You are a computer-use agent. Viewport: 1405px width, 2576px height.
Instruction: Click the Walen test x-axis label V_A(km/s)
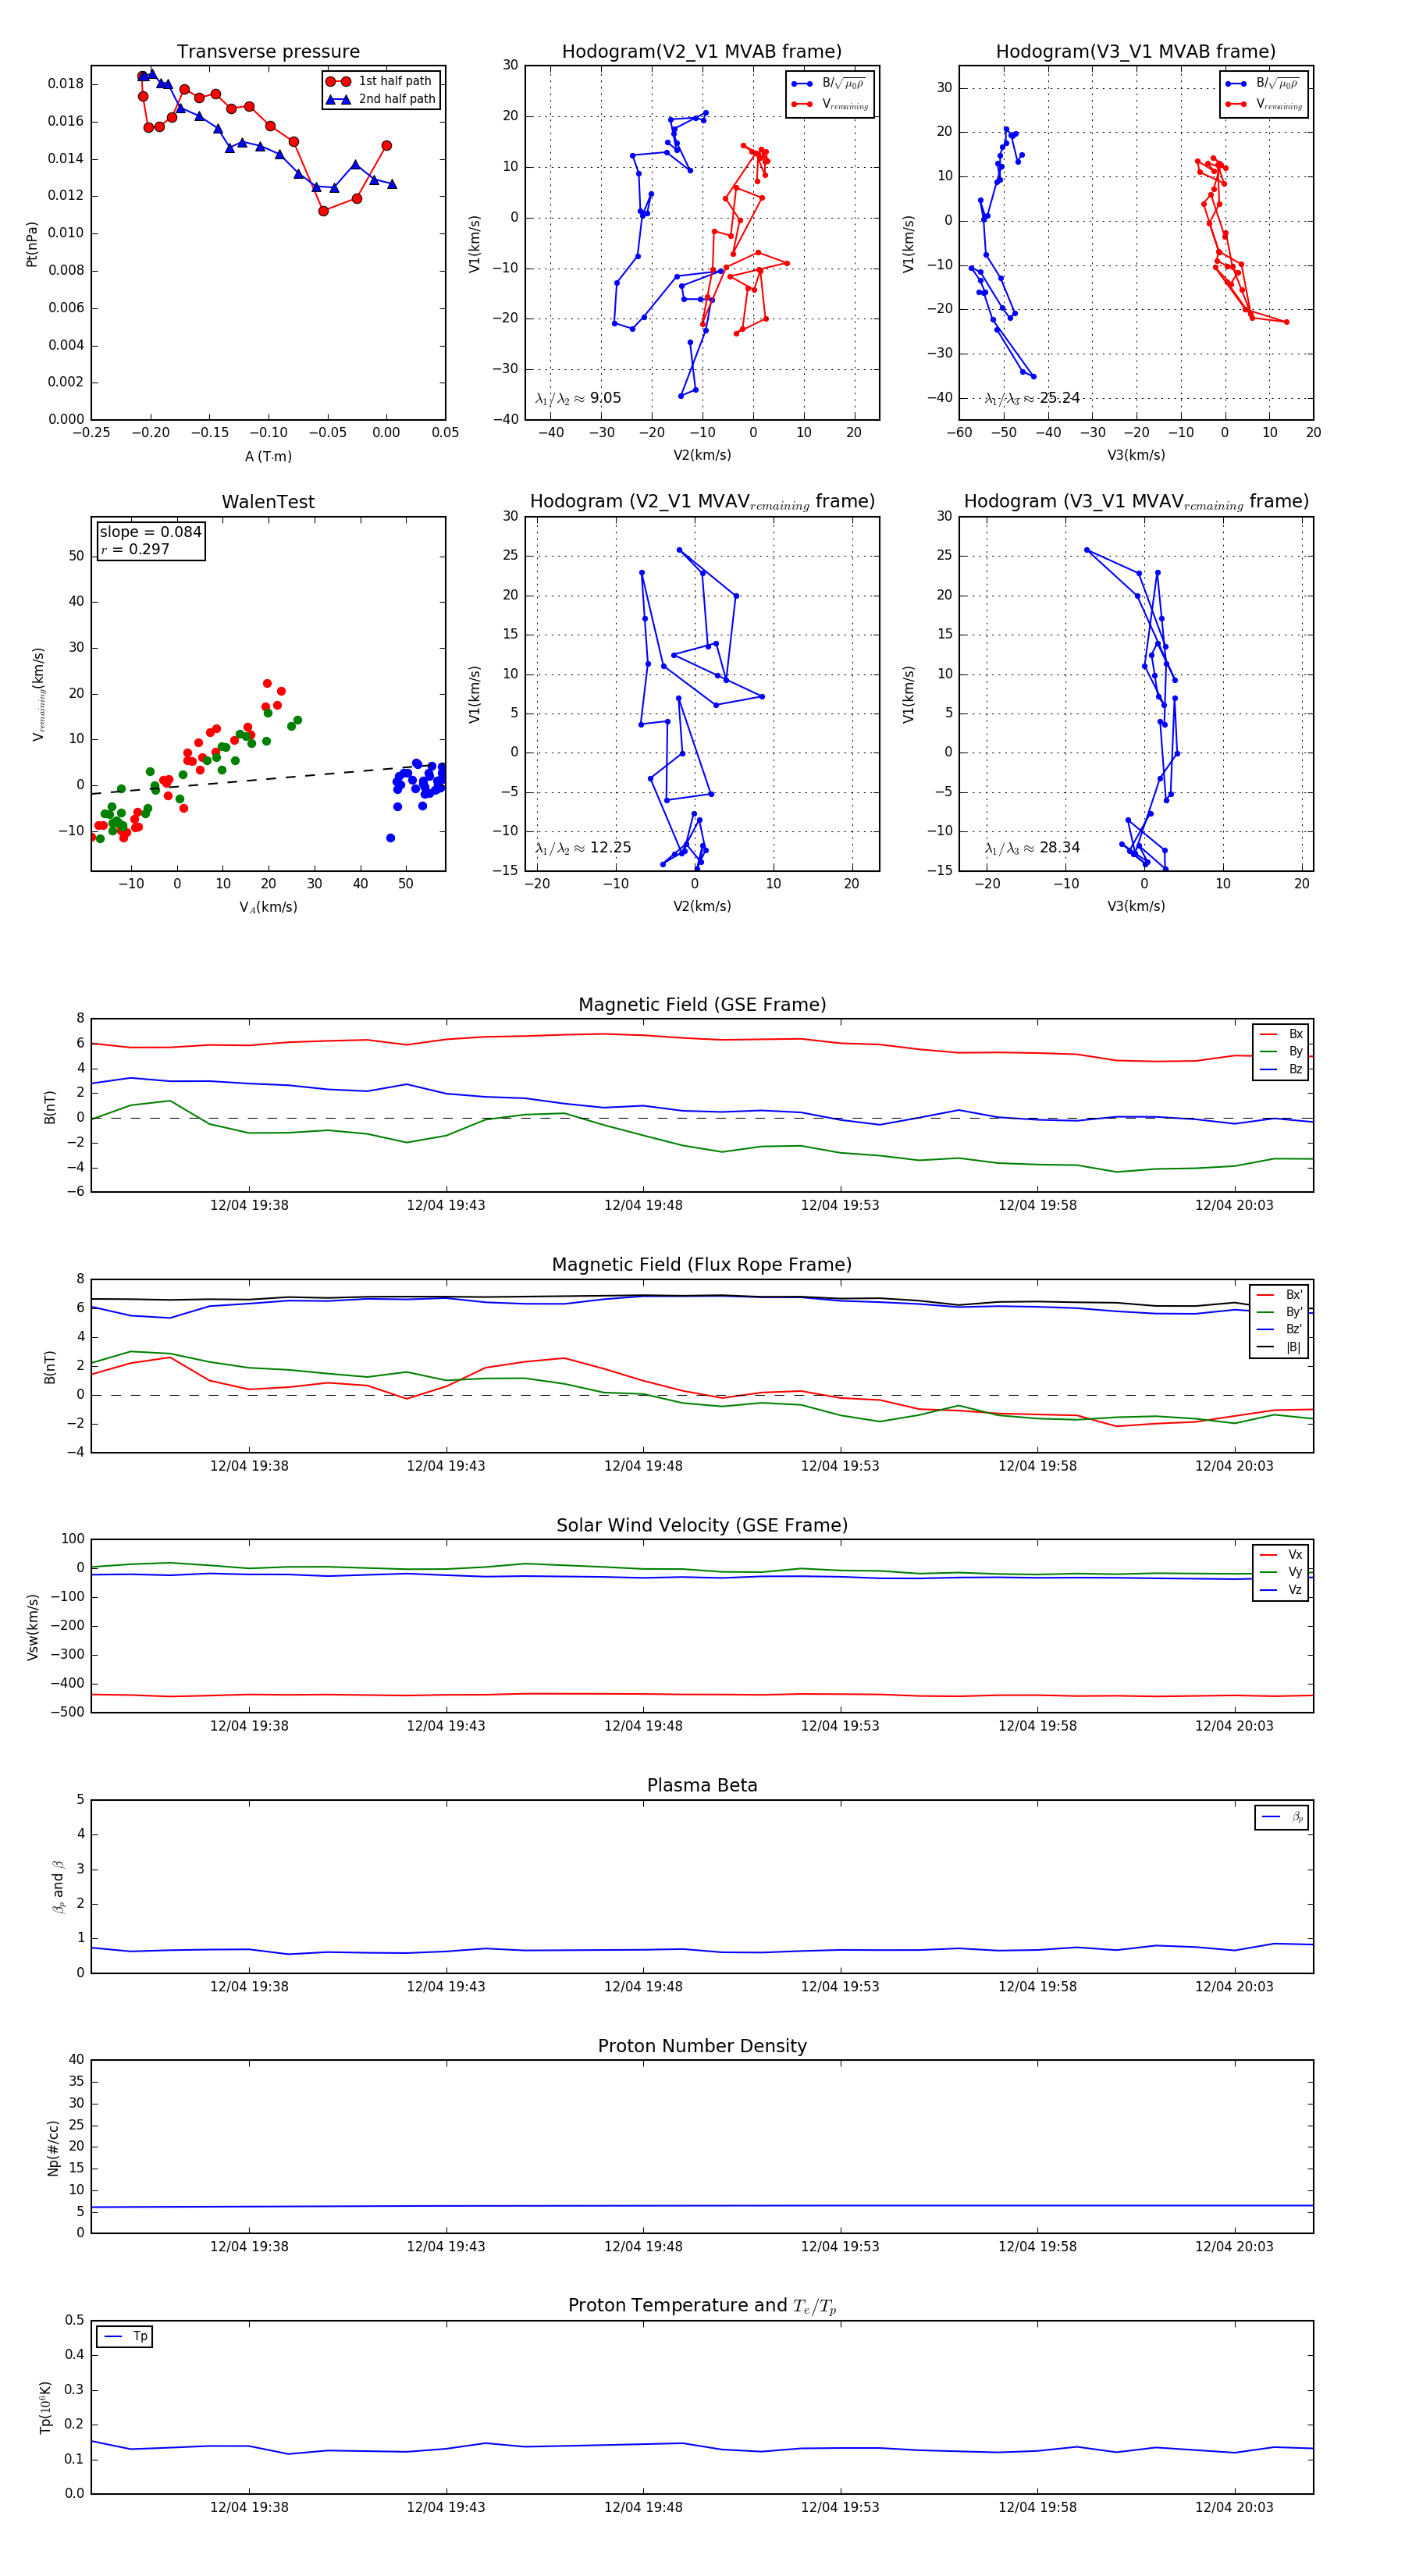[x=268, y=907]
